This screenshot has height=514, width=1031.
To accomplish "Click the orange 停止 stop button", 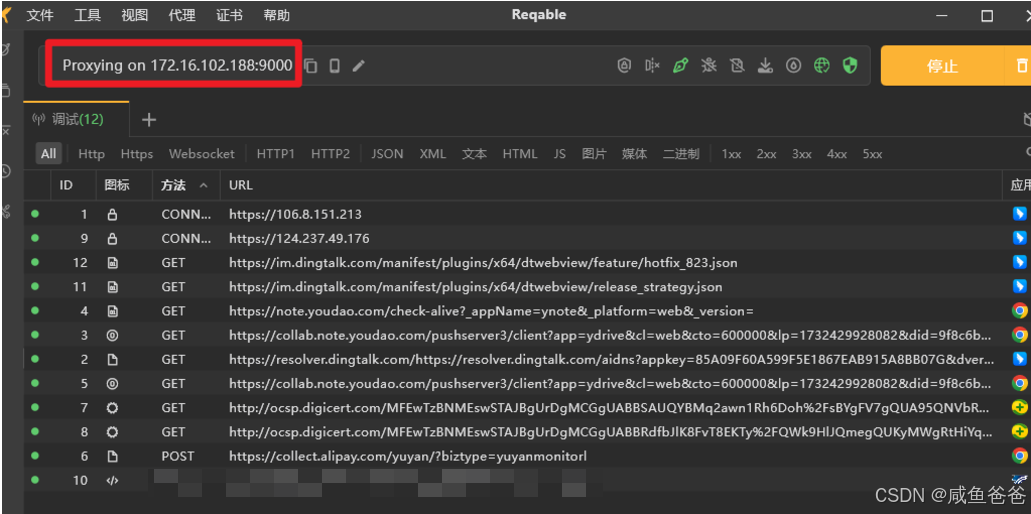I will (x=942, y=66).
